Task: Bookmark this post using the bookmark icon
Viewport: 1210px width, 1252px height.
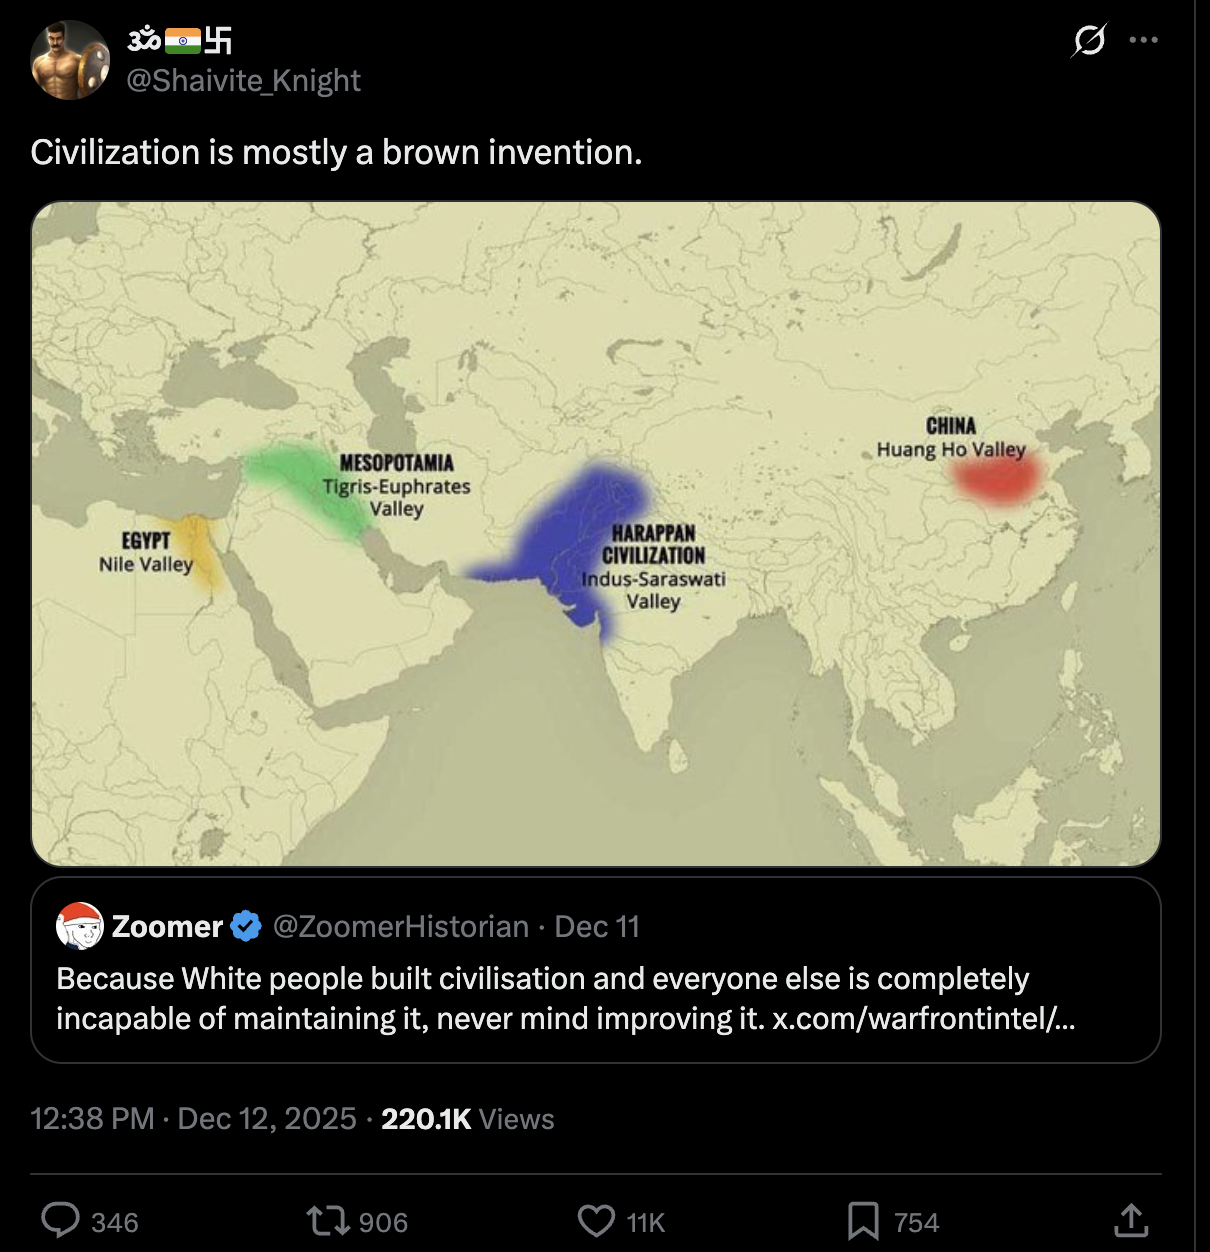Action: pos(863,1221)
